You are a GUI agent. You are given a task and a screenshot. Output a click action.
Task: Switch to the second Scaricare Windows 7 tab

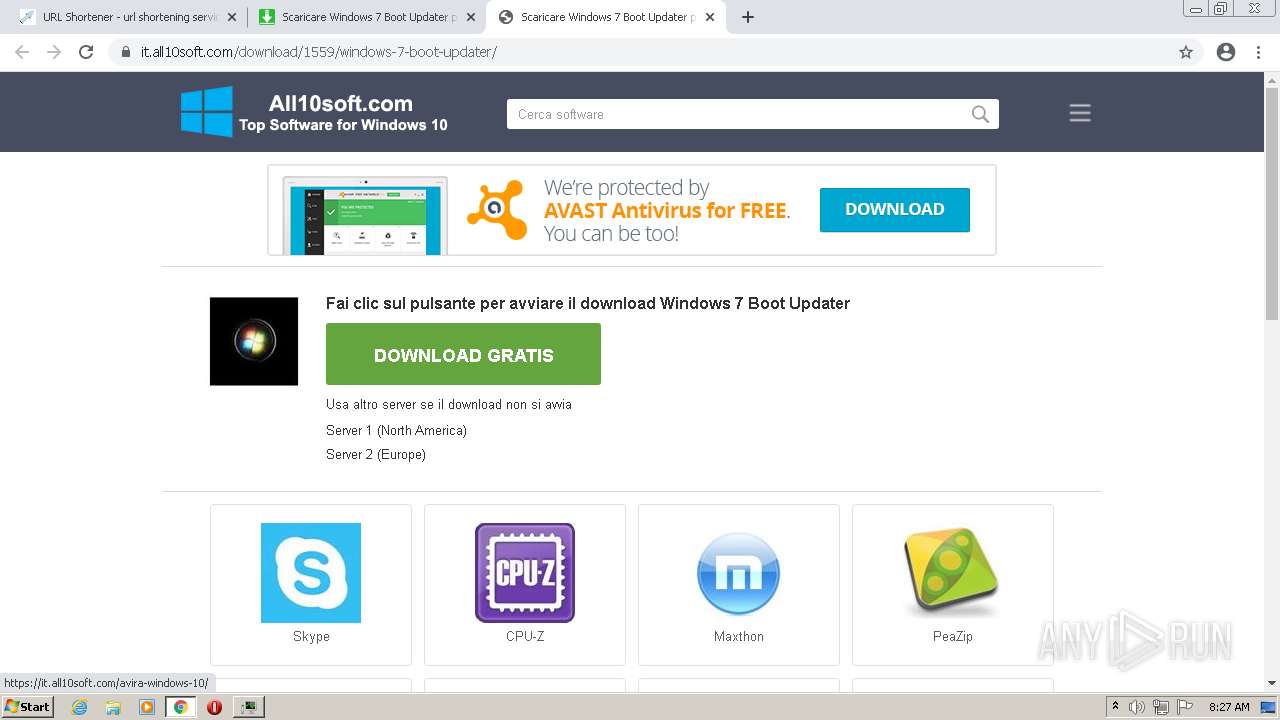click(366, 17)
